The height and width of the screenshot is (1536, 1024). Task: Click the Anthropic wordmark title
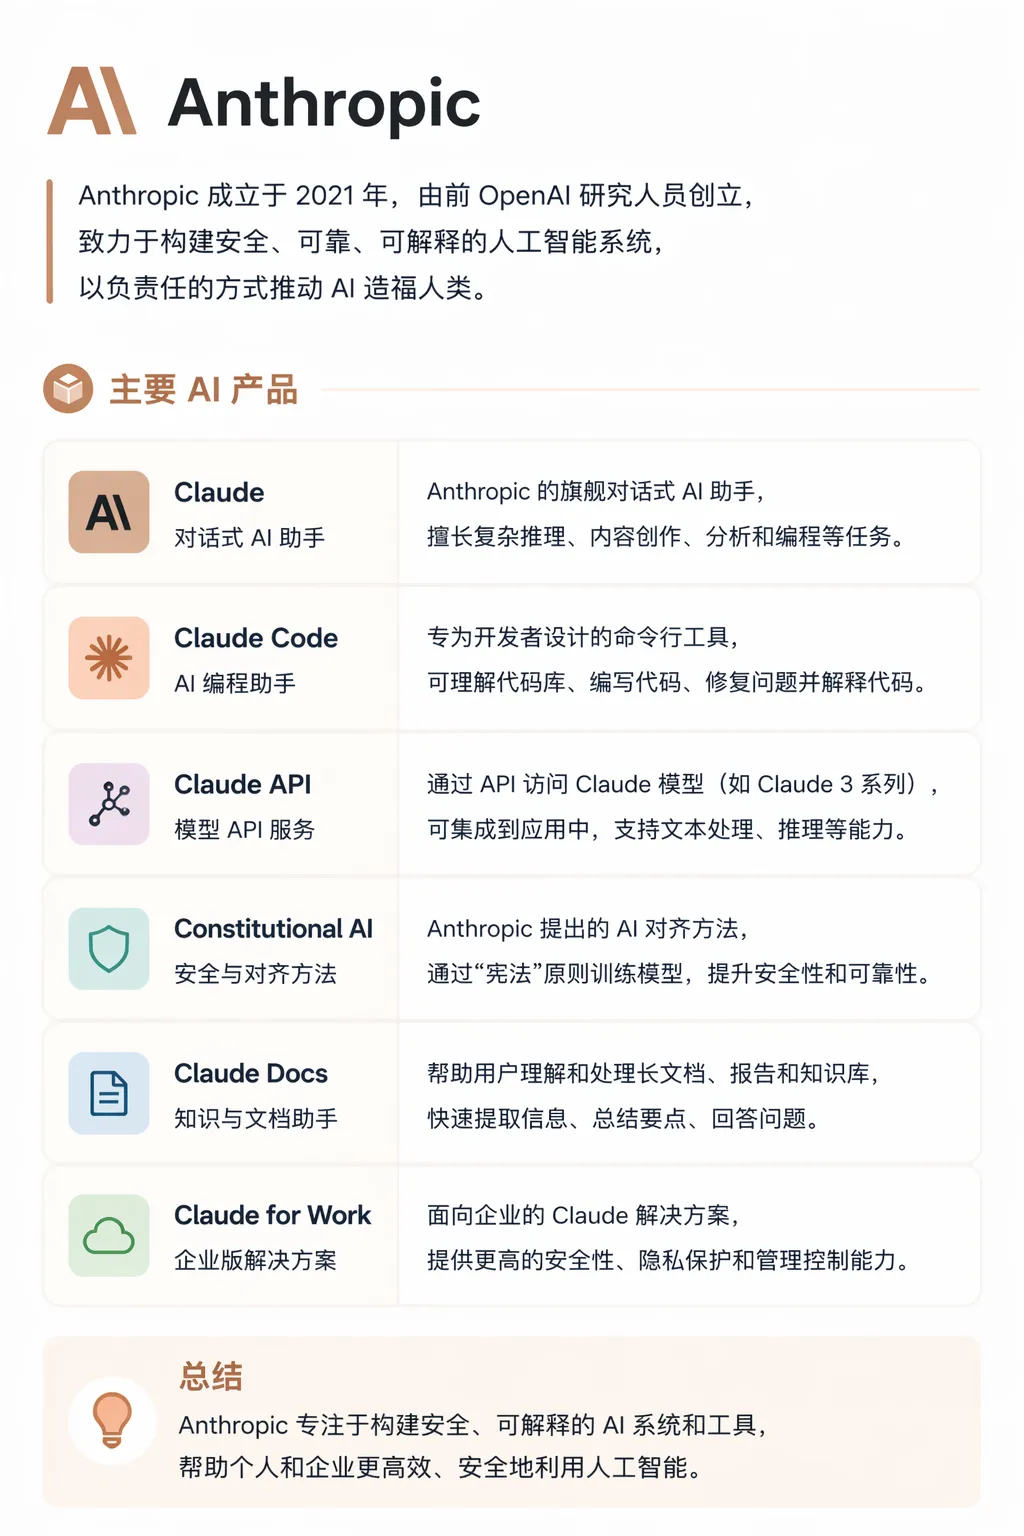click(x=324, y=103)
